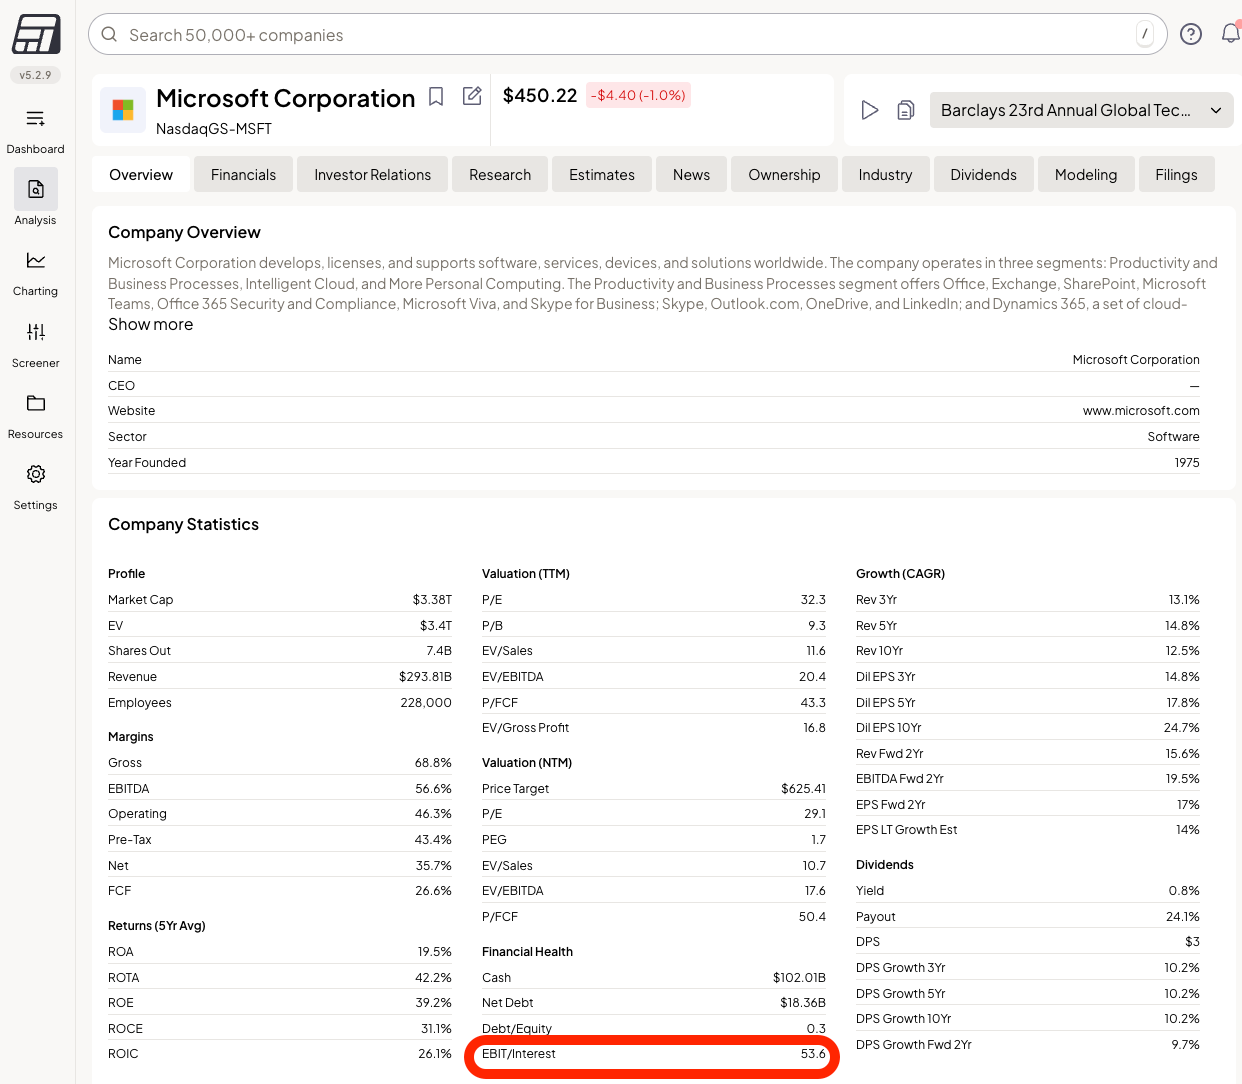Click the PEG value 1.7
The width and height of the screenshot is (1242, 1084).
pos(819,840)
